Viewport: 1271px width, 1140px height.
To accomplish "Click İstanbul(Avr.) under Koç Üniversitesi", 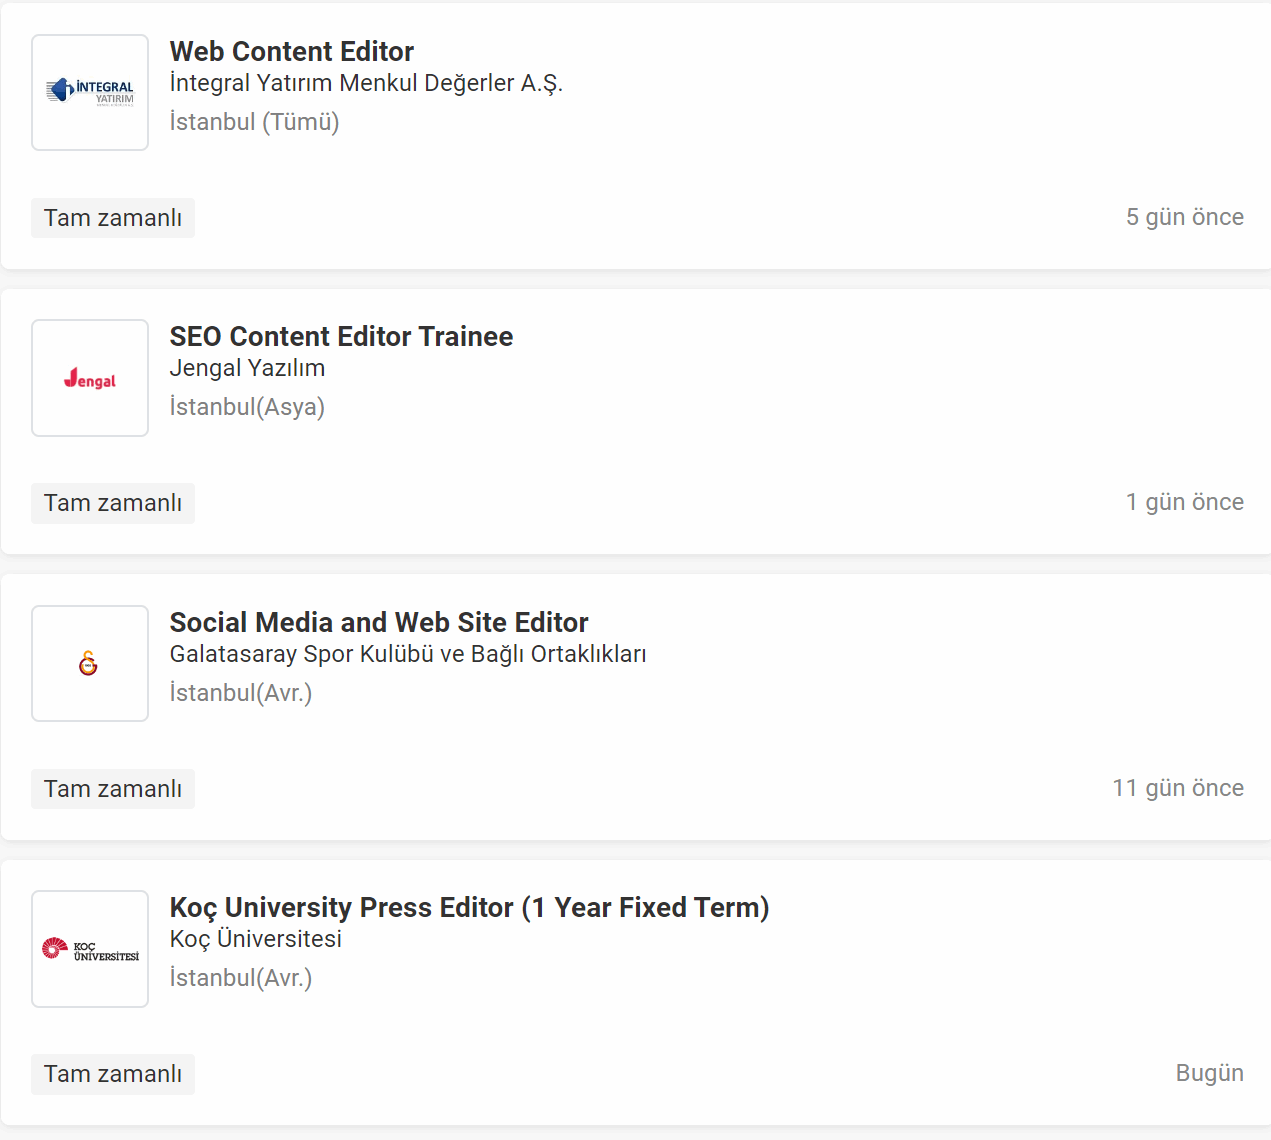I will [241, 978].
